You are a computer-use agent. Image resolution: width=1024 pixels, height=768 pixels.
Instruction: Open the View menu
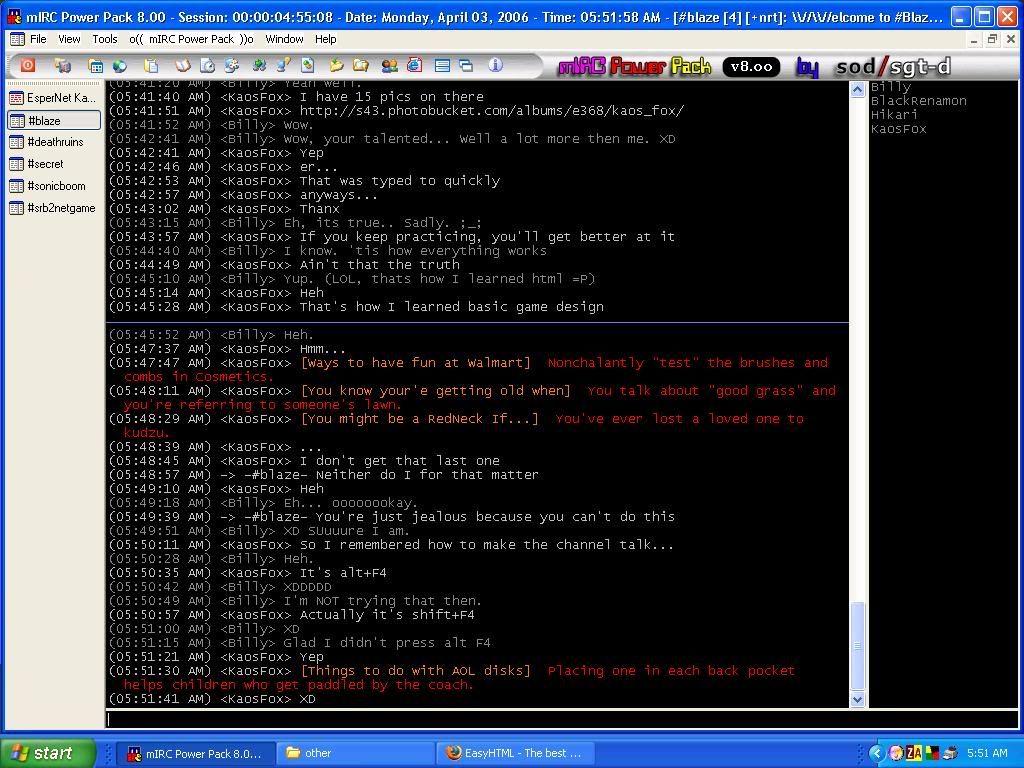(69, 39)
